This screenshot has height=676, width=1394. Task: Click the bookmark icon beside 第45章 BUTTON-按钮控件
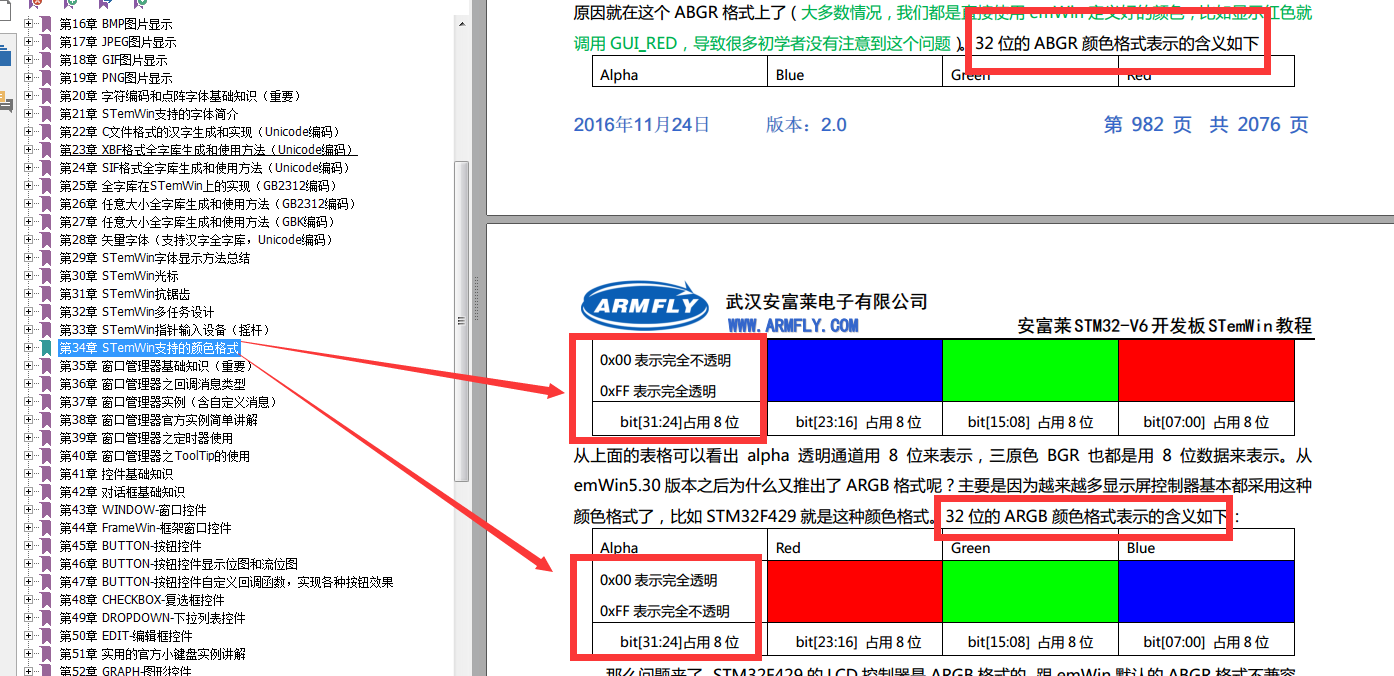click(x=45, y=546)
